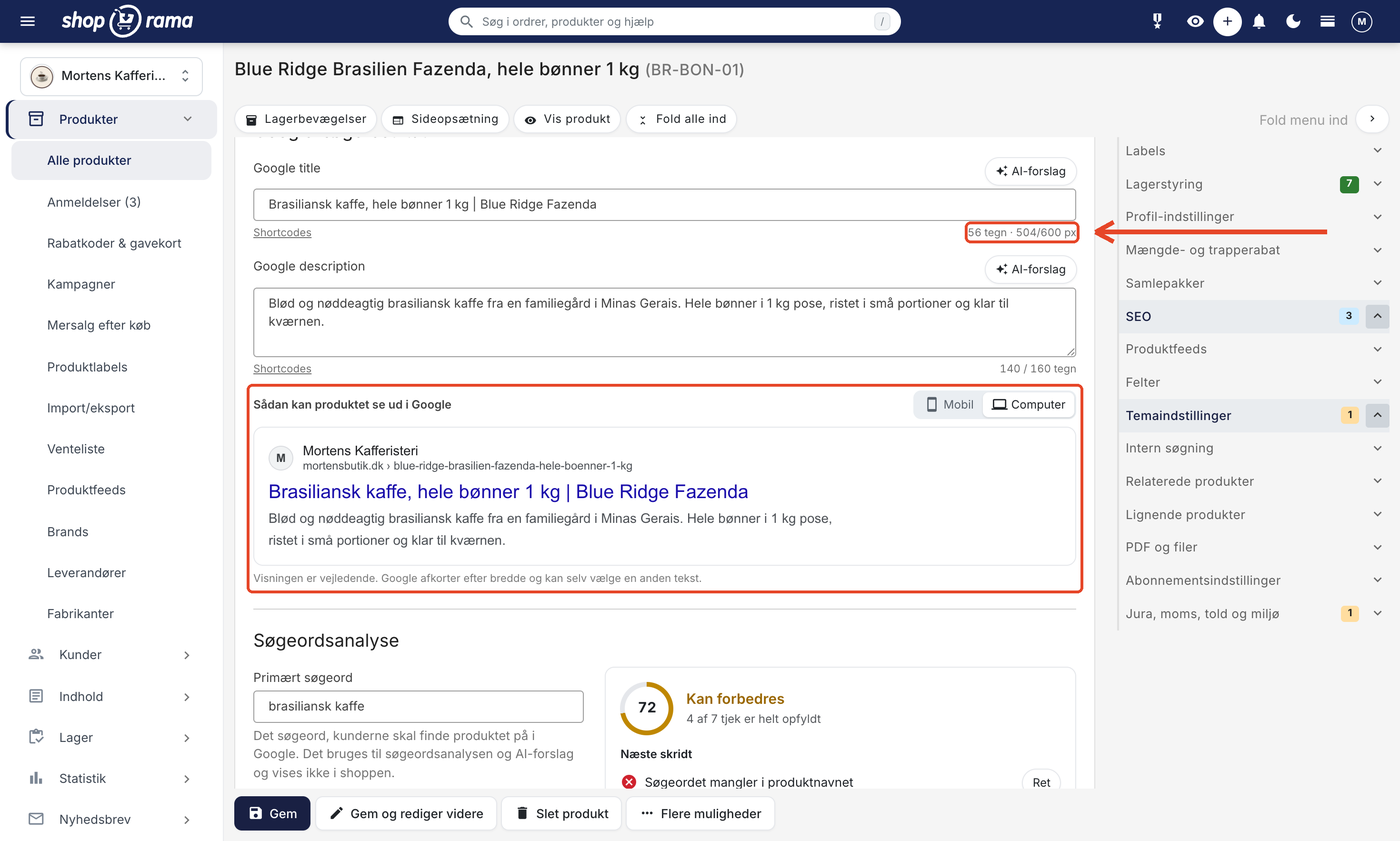Collapse the Produkter sidebar section
Screen dimensions: 1400x841
[x=111, y=119]
